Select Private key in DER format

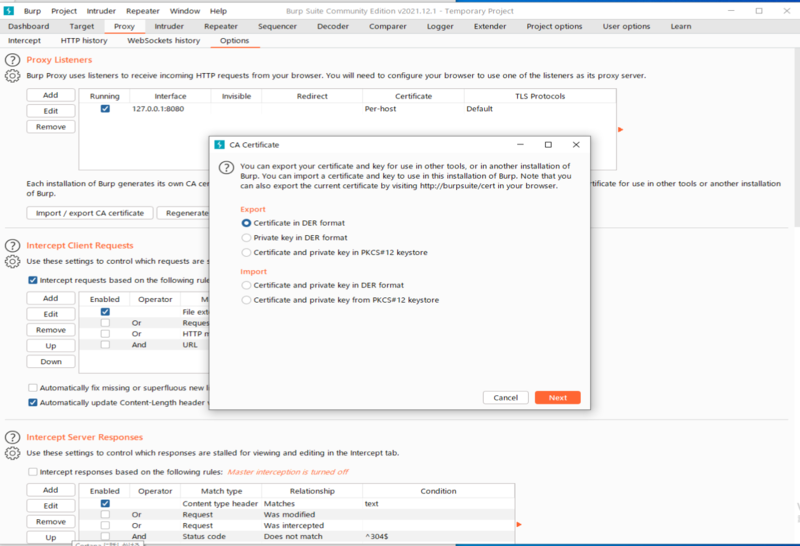[246, 238]
